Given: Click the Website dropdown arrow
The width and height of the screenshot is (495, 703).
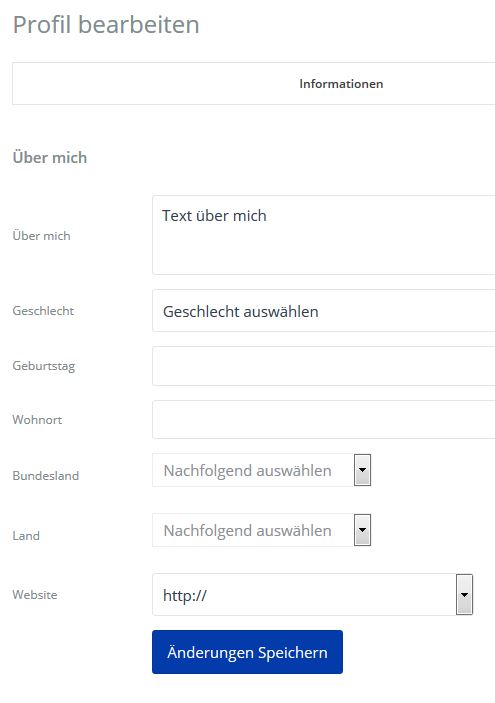Looking at the screenshot, I should (464, 595).
